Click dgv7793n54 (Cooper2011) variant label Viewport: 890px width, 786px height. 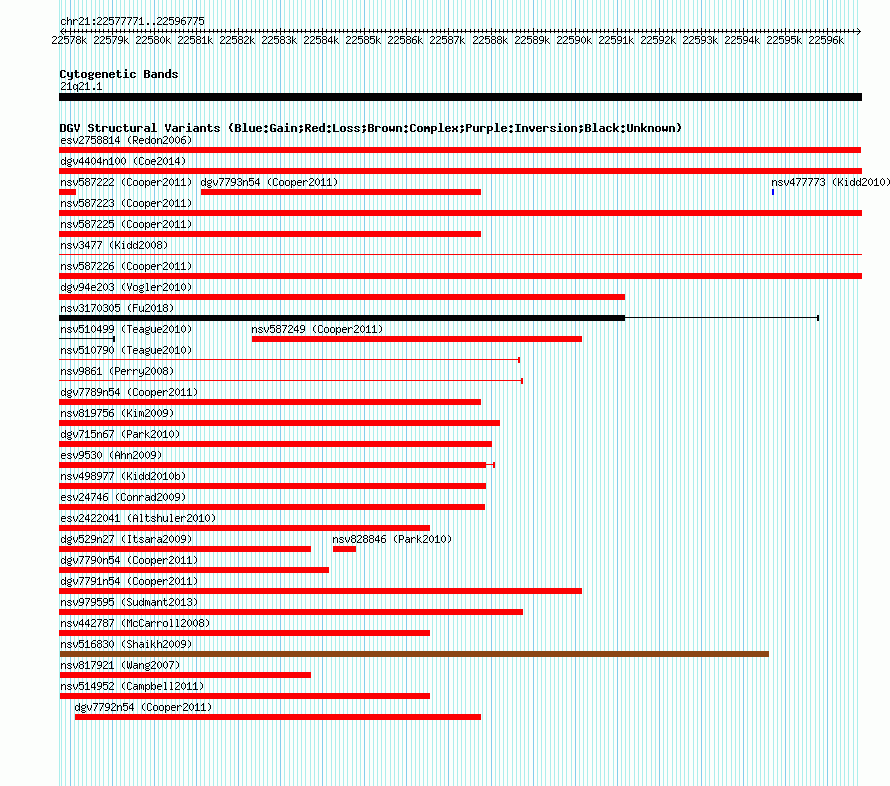[269, 182]
